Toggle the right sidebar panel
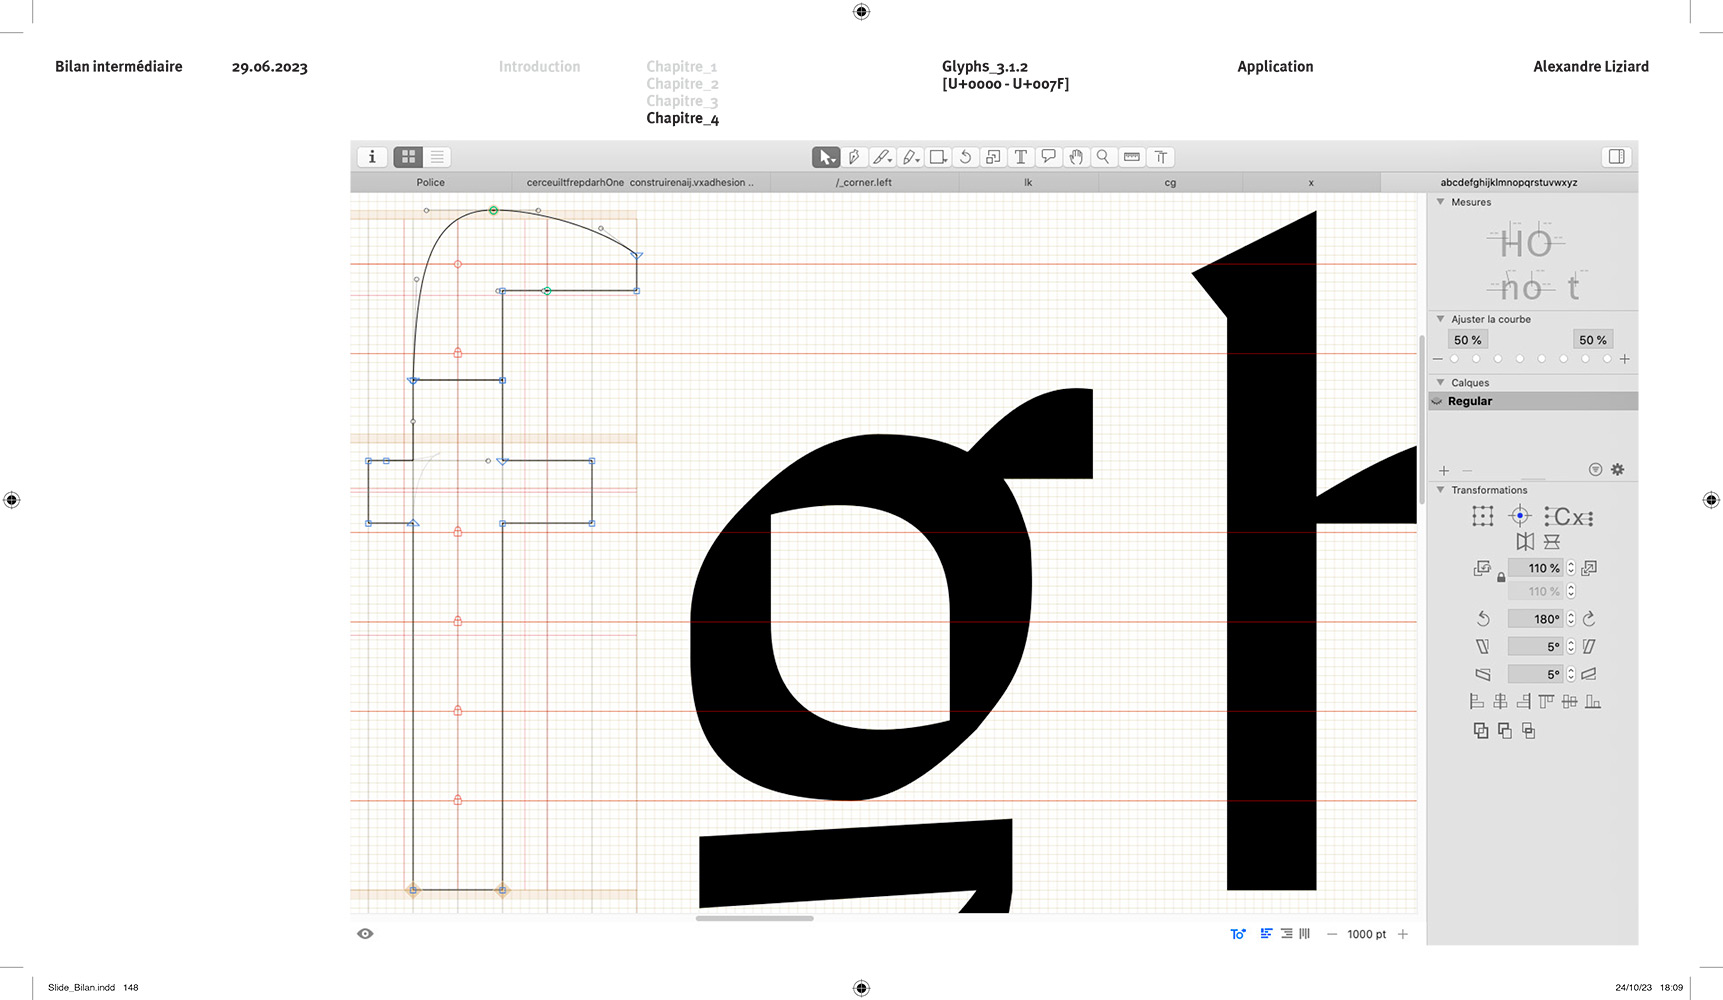Image resolution: width=1723 pixels, height=1000 pixels. [x=1616, y=157]
